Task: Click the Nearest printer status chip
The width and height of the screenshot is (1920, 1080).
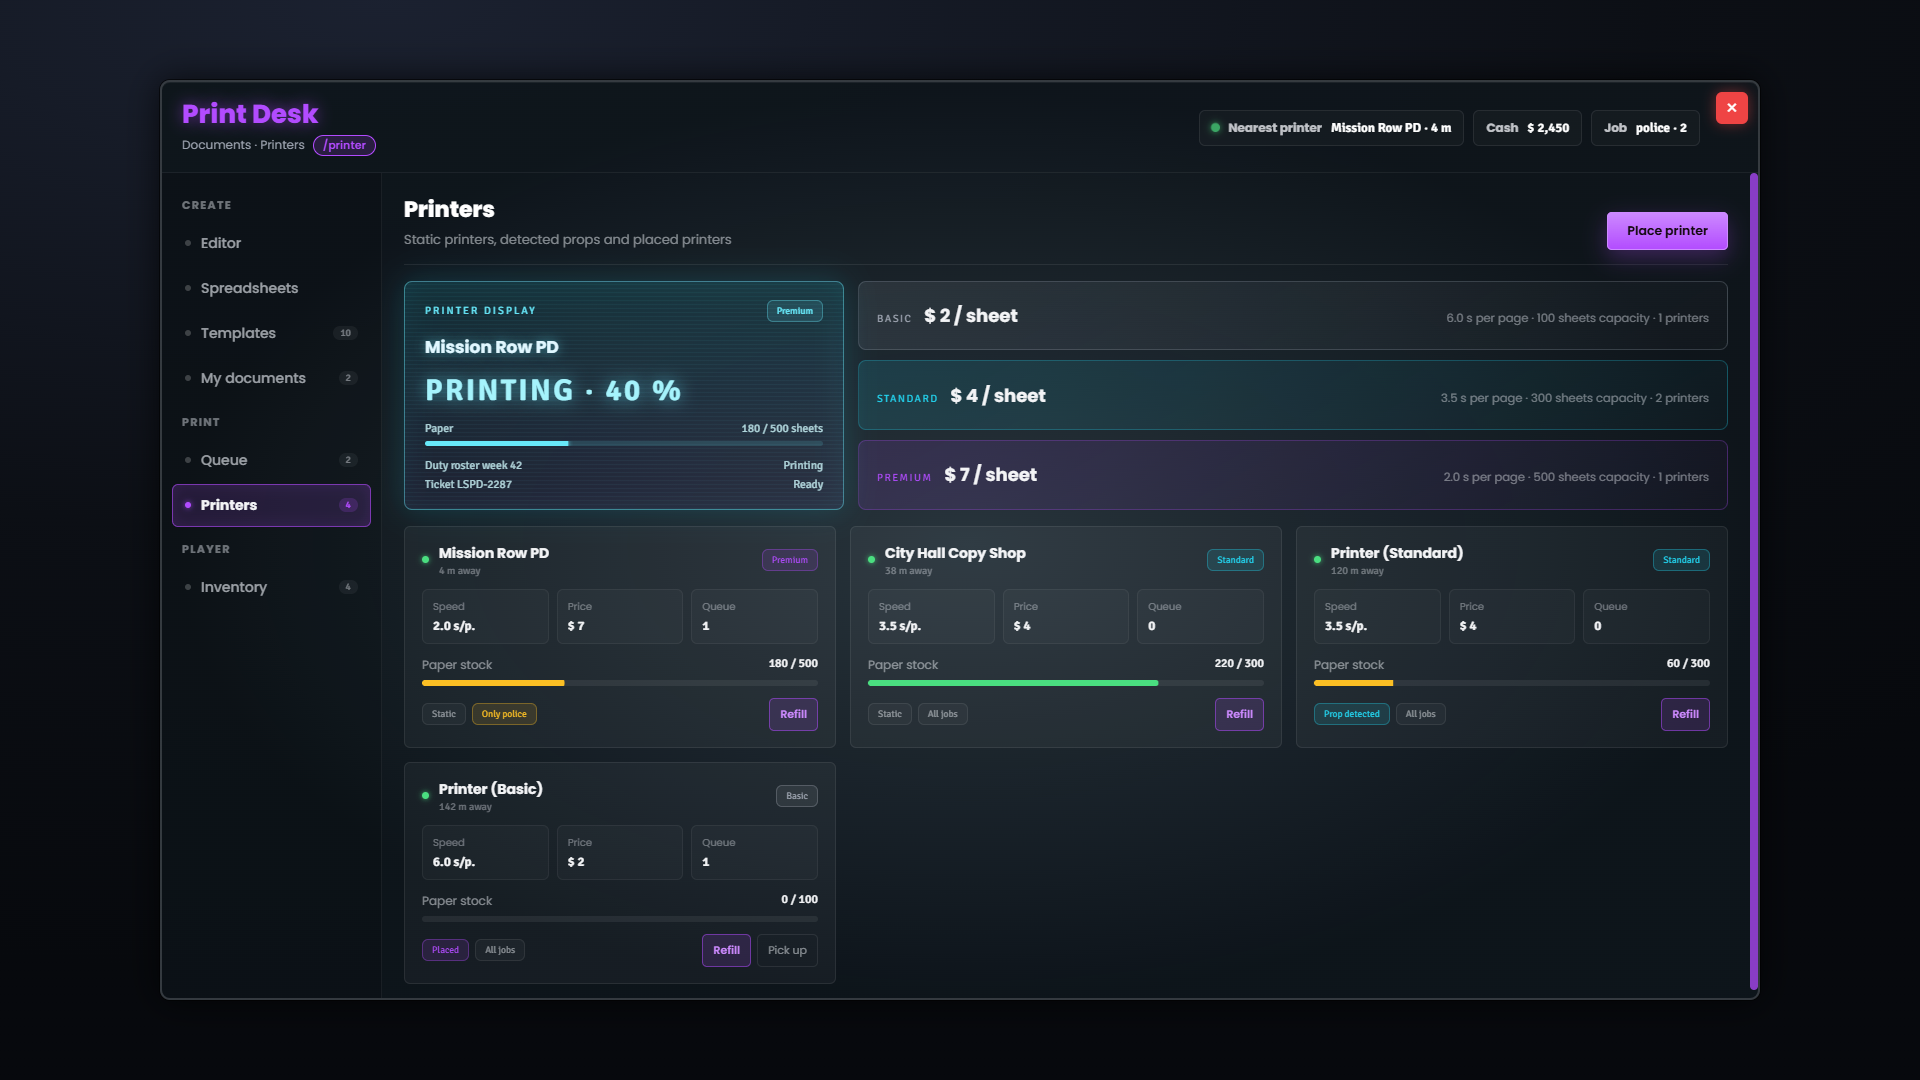Action: point(1331,128)
